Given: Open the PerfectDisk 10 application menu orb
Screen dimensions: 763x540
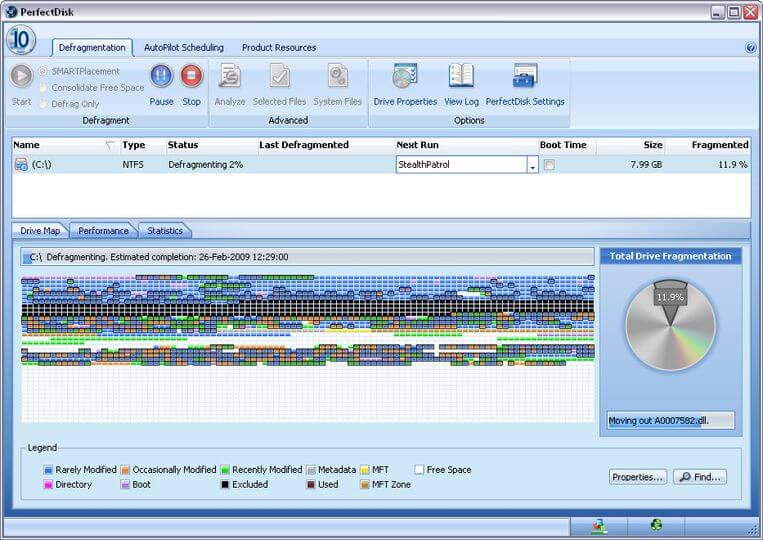Looking at the screenshot, I should 21,40.
